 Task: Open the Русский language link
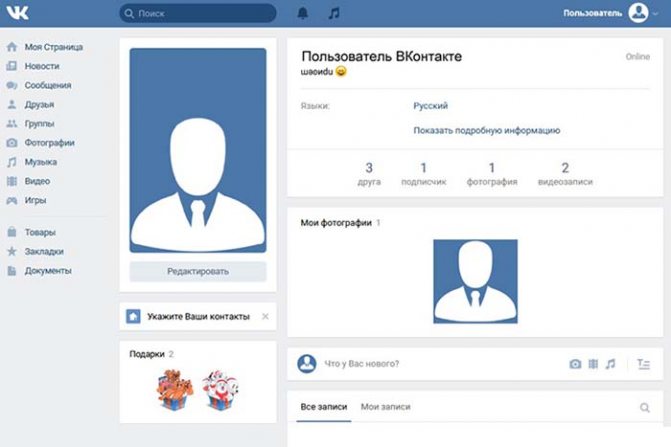coord(431,106)
